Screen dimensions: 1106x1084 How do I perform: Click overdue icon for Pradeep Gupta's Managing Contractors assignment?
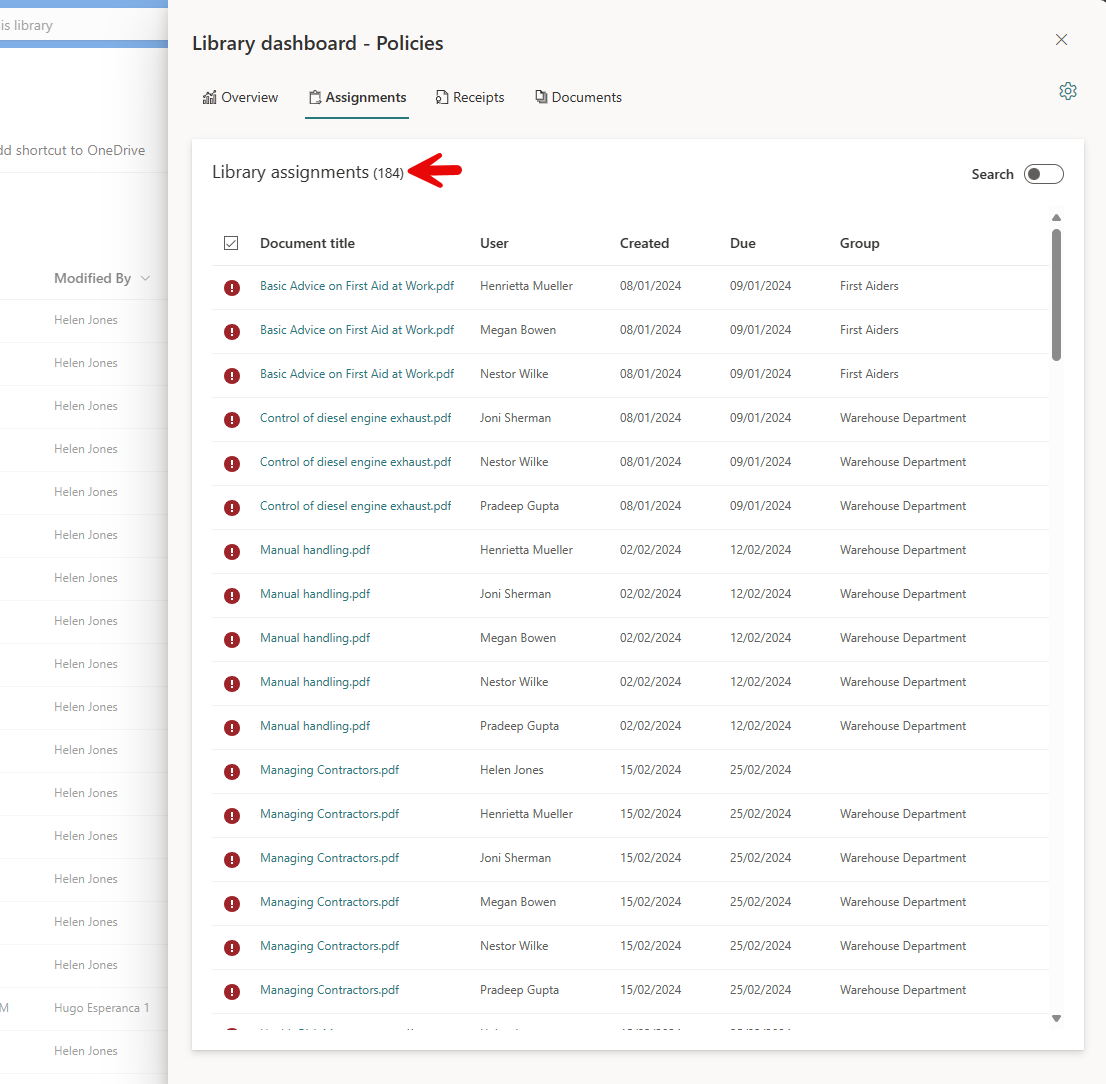231,992
